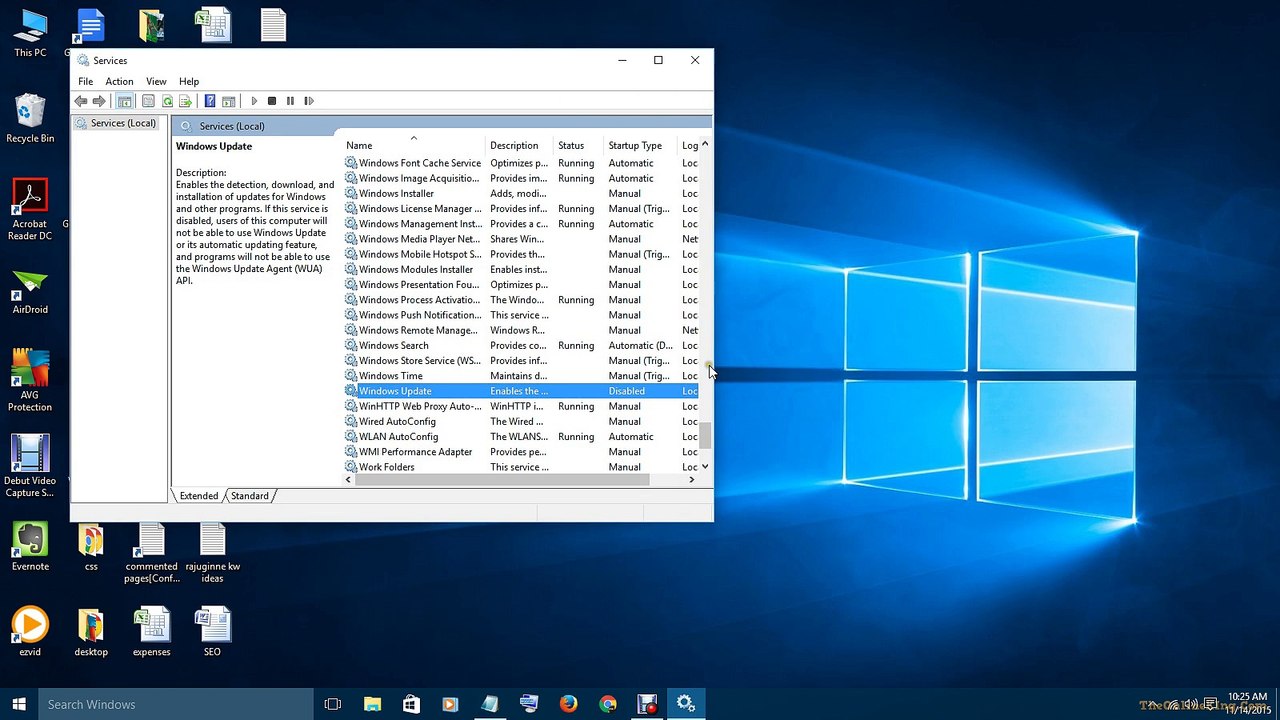Open Task View on taskbar
Viewport: 1280px width, 720px height.
(x=333, y=704)
